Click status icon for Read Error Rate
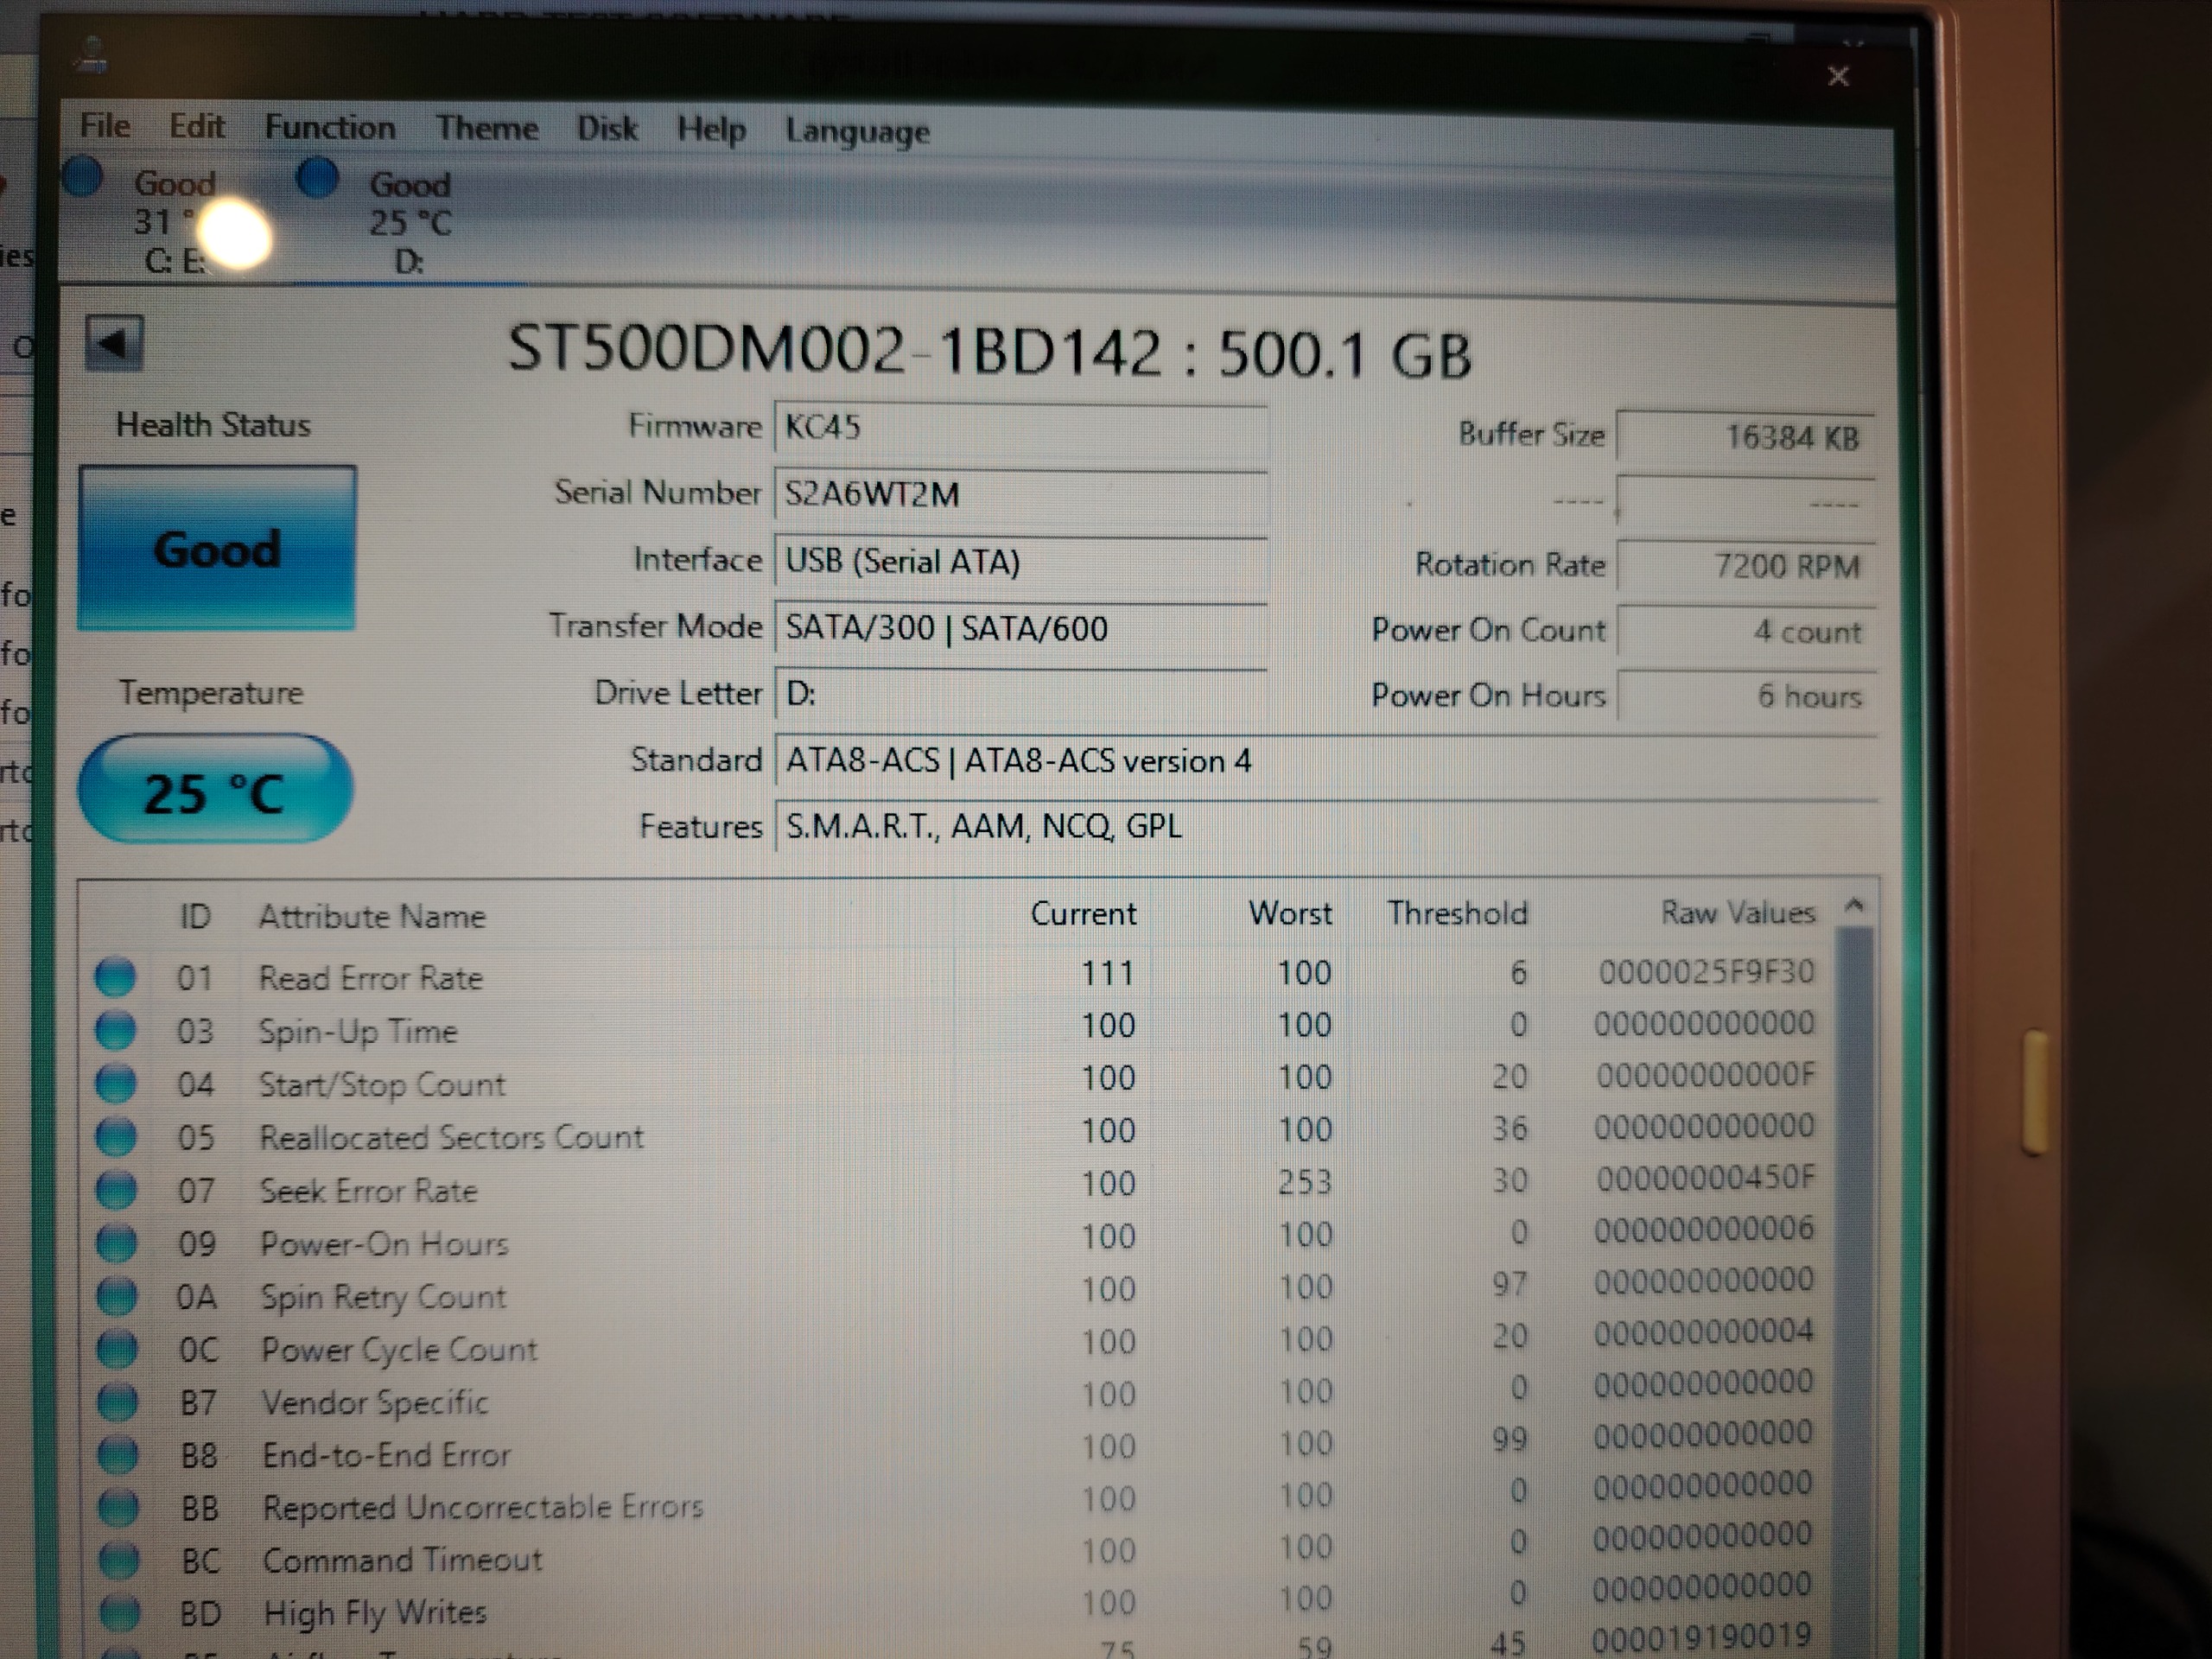The width and height of the screenshot is (2212, 1659). [115, 976]
